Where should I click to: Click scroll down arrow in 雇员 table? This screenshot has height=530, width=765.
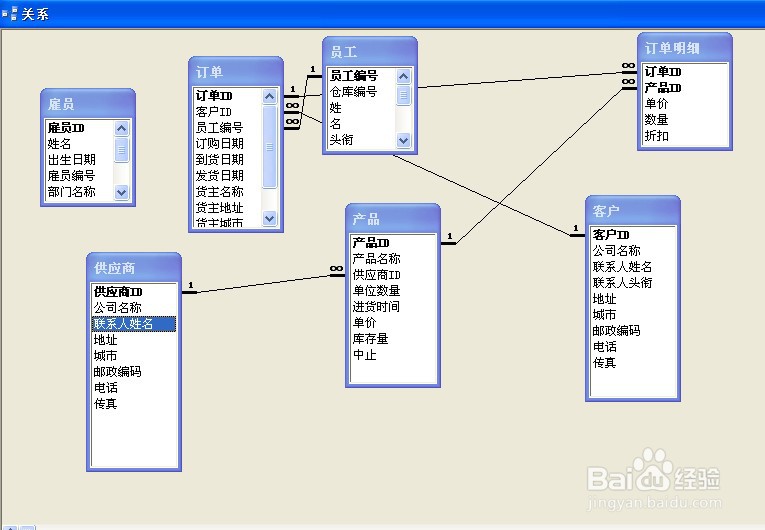pyautogui.click(x=121, y=192)
